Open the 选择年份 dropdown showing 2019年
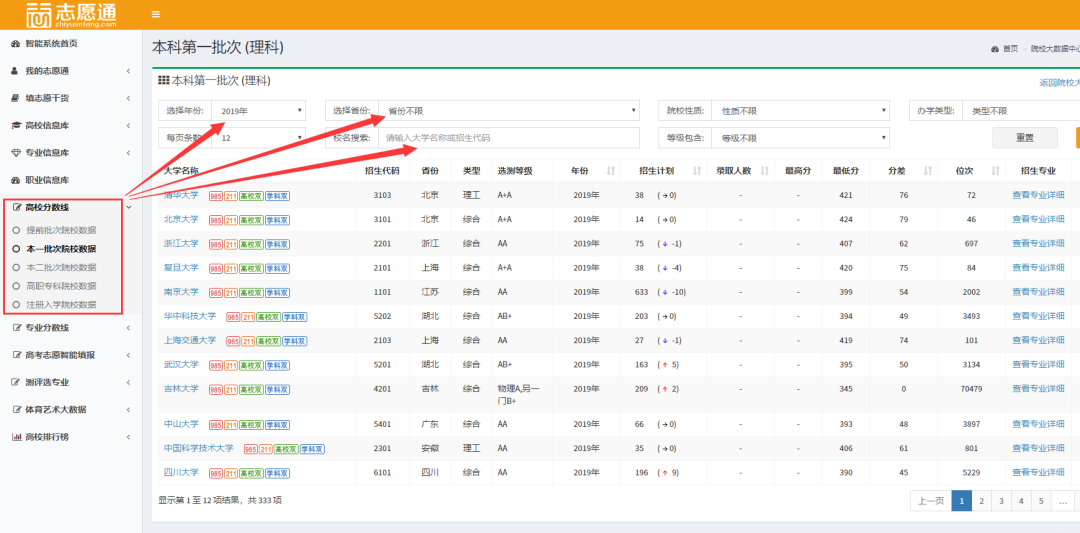Screen dimensions: 1080x533 [x=260, y=111]
